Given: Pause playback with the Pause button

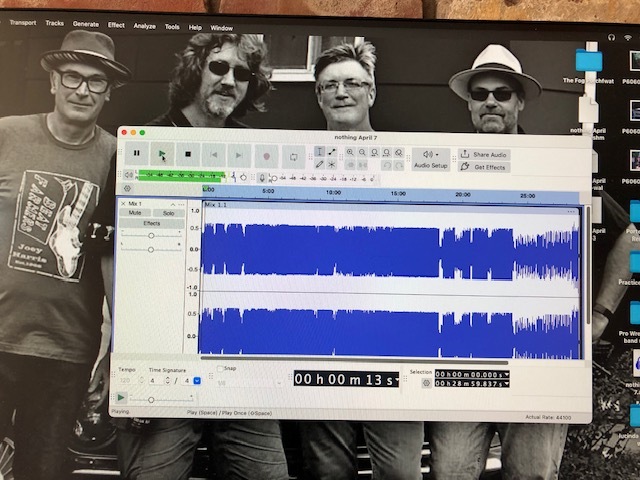Looking at the screenshot, I should [137, 153].
